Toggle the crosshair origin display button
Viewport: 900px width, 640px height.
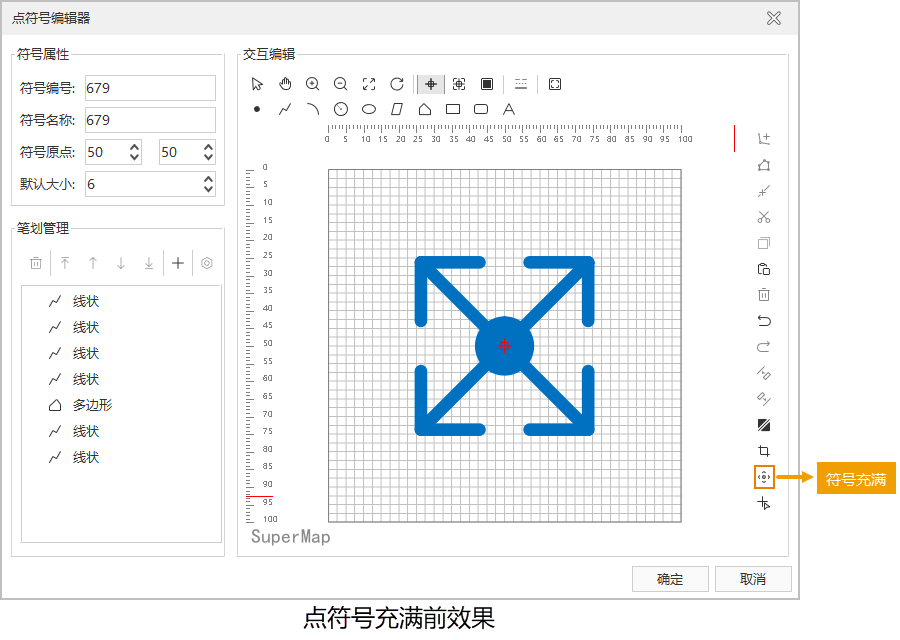pyautogui.click(x=431, y=84)
